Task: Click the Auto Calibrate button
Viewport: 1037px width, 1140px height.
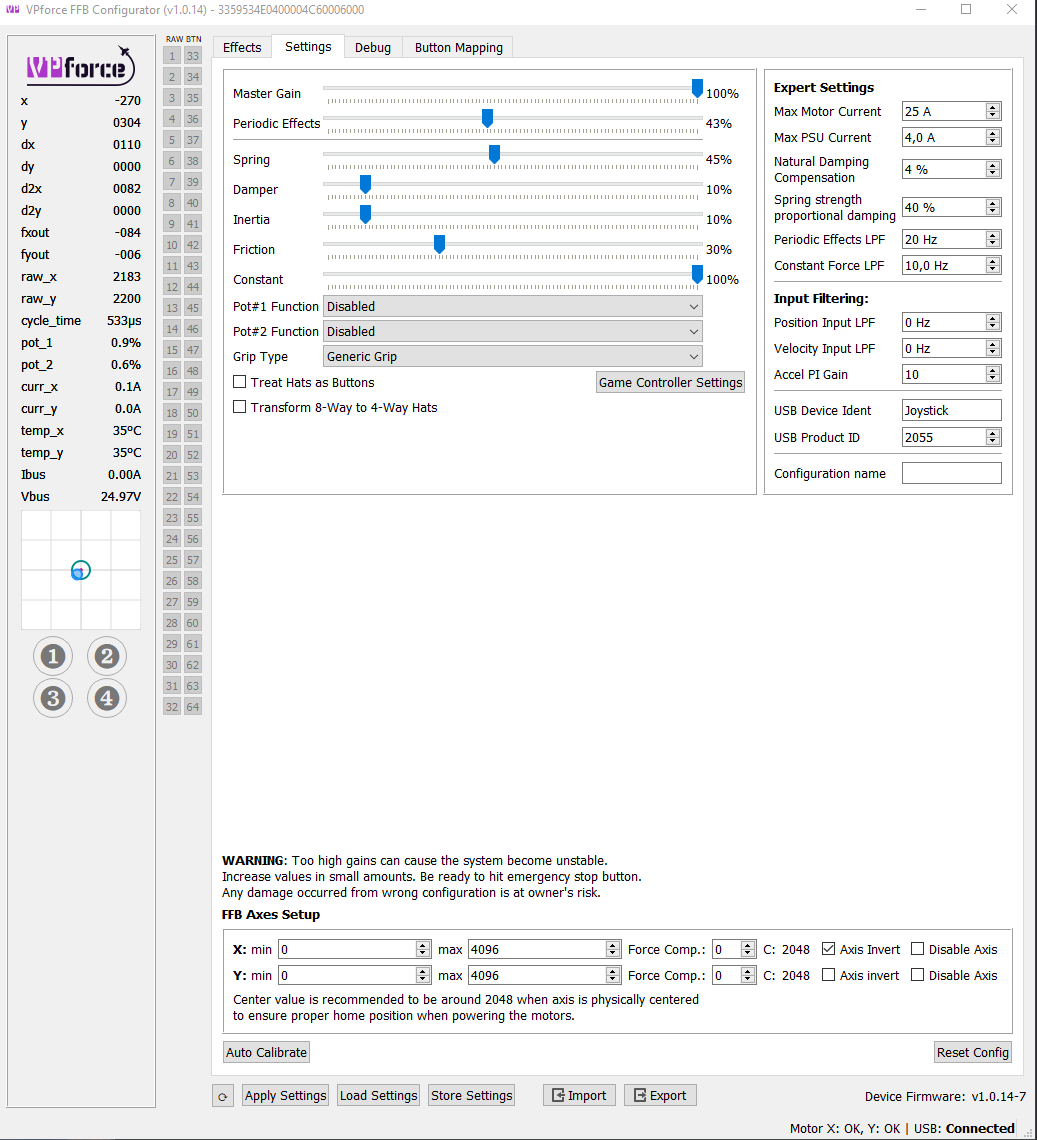Action: click(x=267, y=1052)
